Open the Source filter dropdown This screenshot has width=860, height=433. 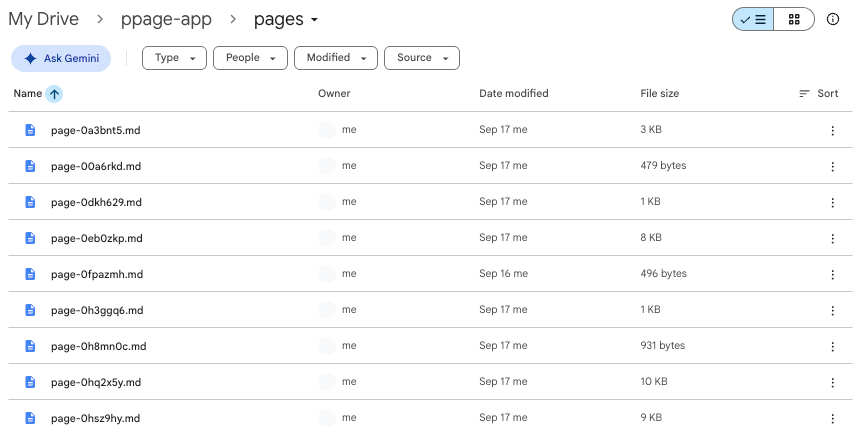[x=422, y=58]
